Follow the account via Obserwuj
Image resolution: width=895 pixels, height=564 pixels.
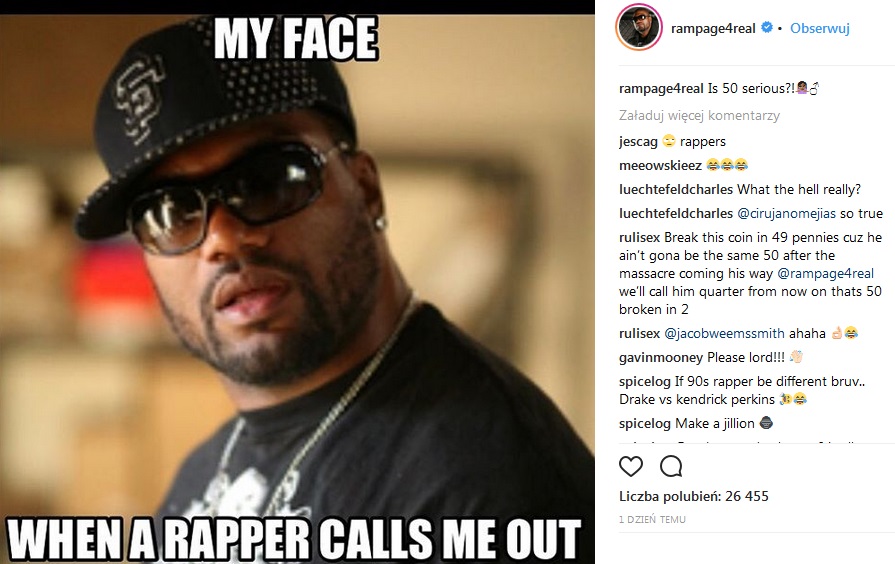pos(820,28)
